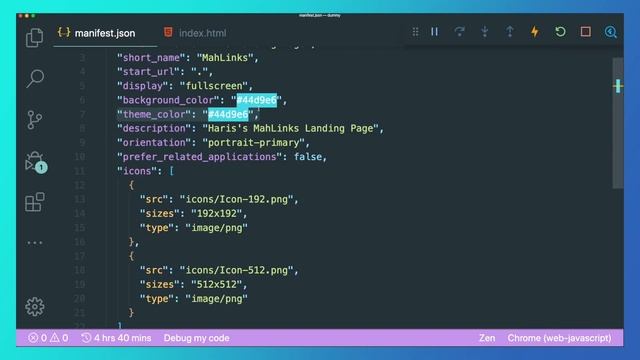Viewport: 640px width, 360px height.
Task: Grab the debug toolbar drag handle
Action: pos(415,32)
